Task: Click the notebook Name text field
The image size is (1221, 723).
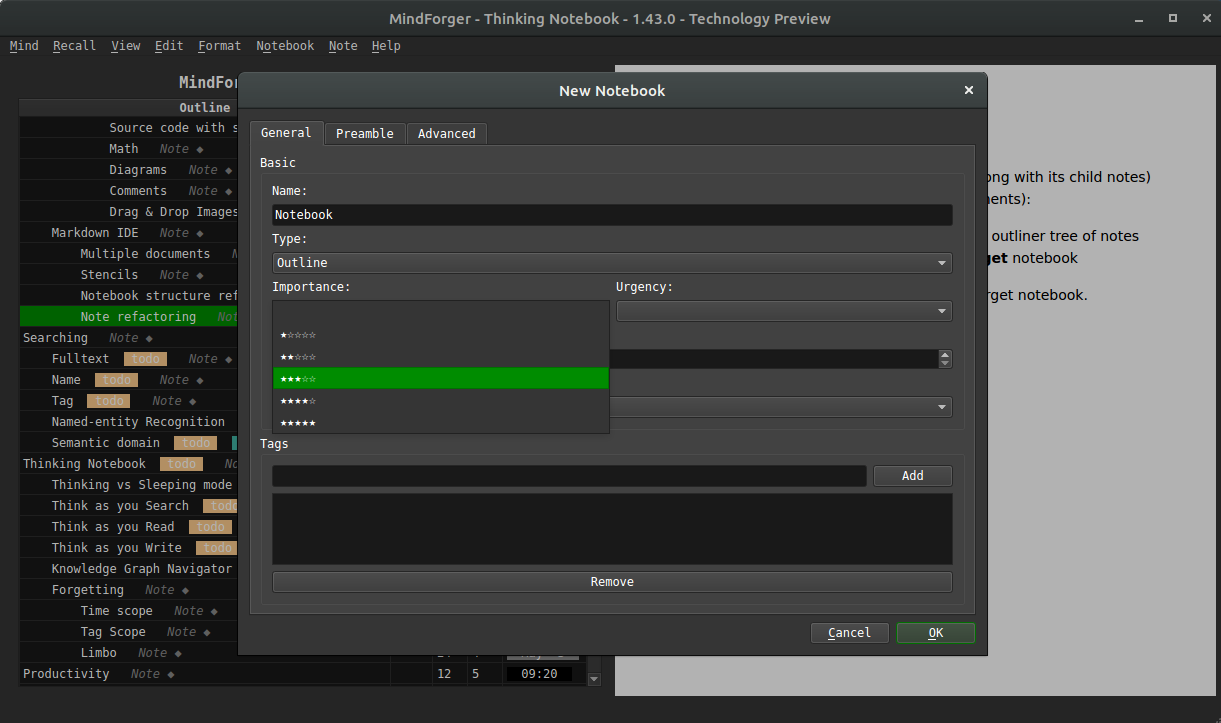Action: 611,215
